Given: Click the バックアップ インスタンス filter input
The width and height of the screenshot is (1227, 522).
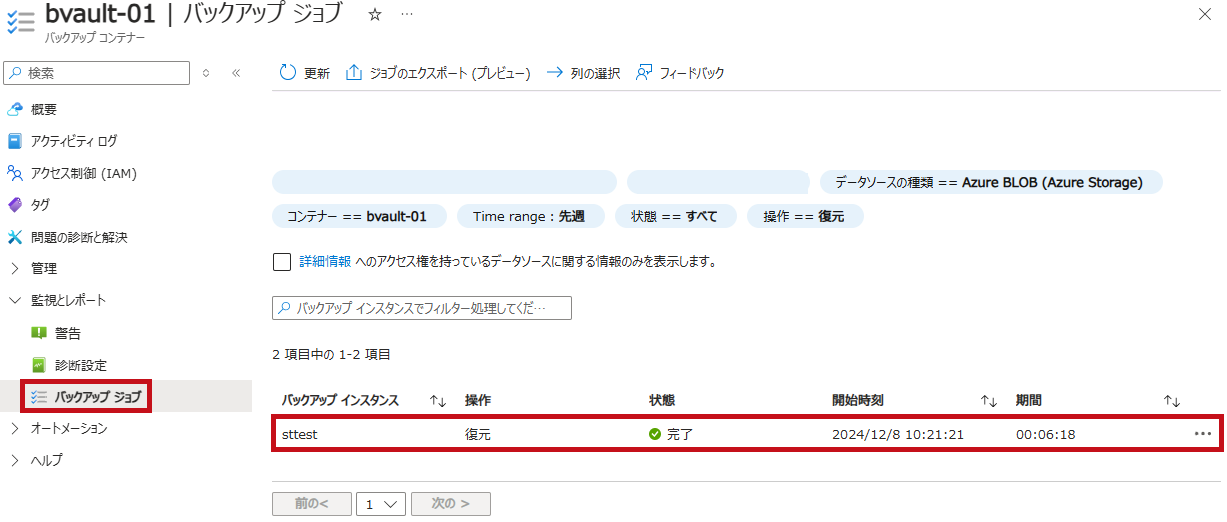Looking at the screenshot, I should [x=422, y=308].
